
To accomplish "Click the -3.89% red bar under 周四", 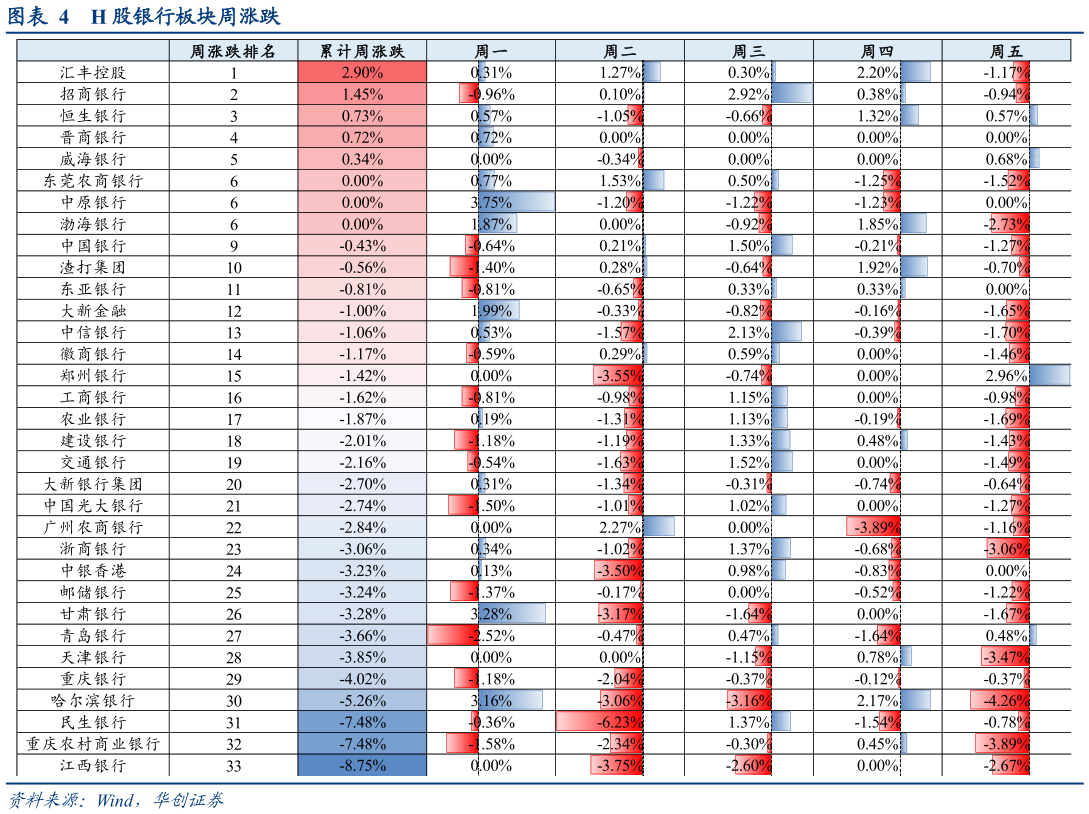I will (x=873, y=527).
